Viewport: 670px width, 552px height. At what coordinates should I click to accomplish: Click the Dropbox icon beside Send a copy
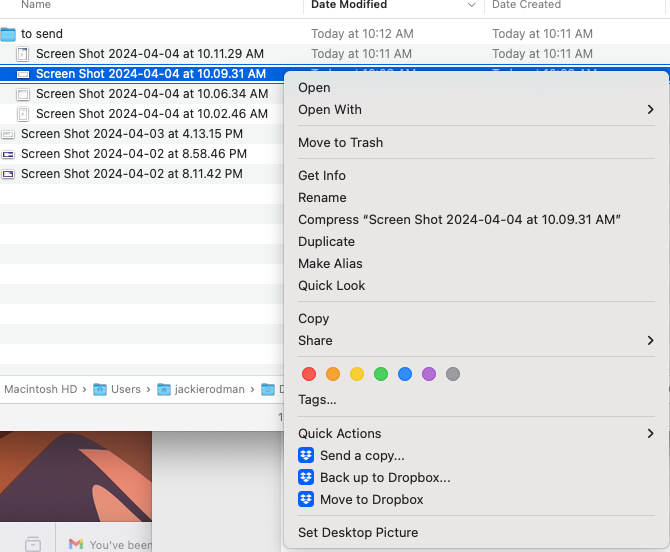[x=306, y=456]
